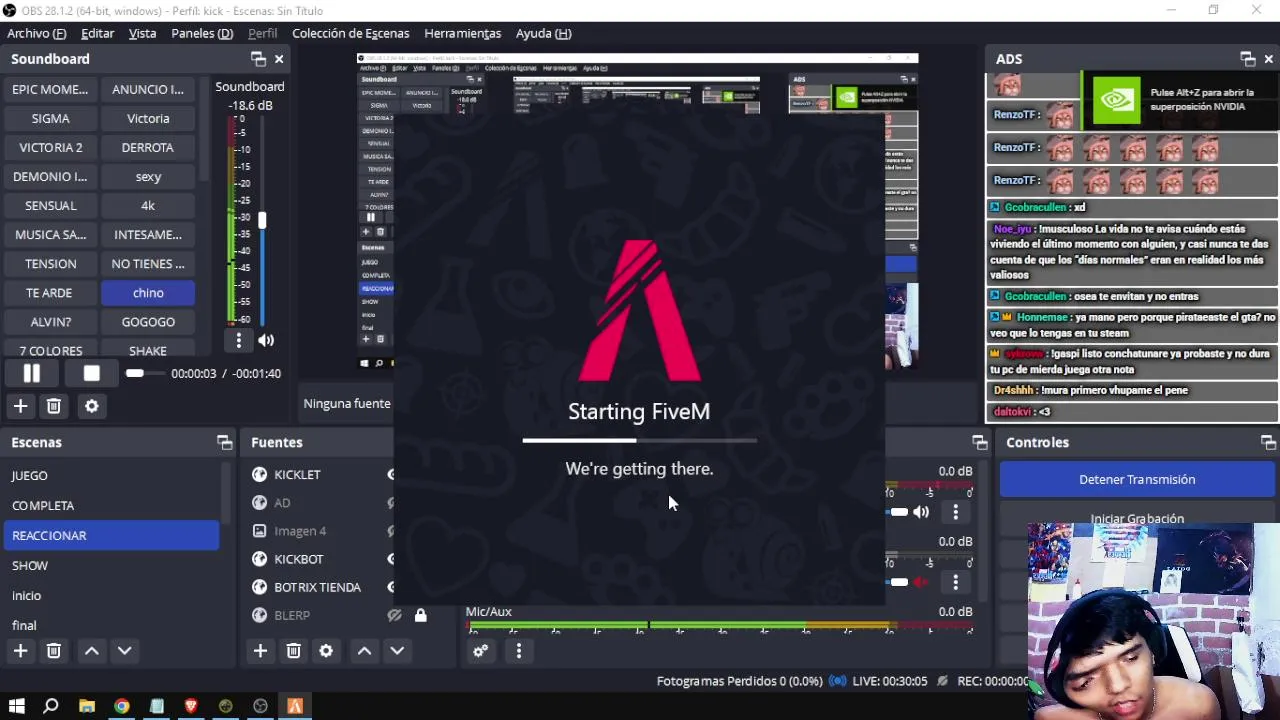The height and width of the screenshot is (720, 1280).
Task: Float the Soundboard dock panel
Action: [258, 59]
